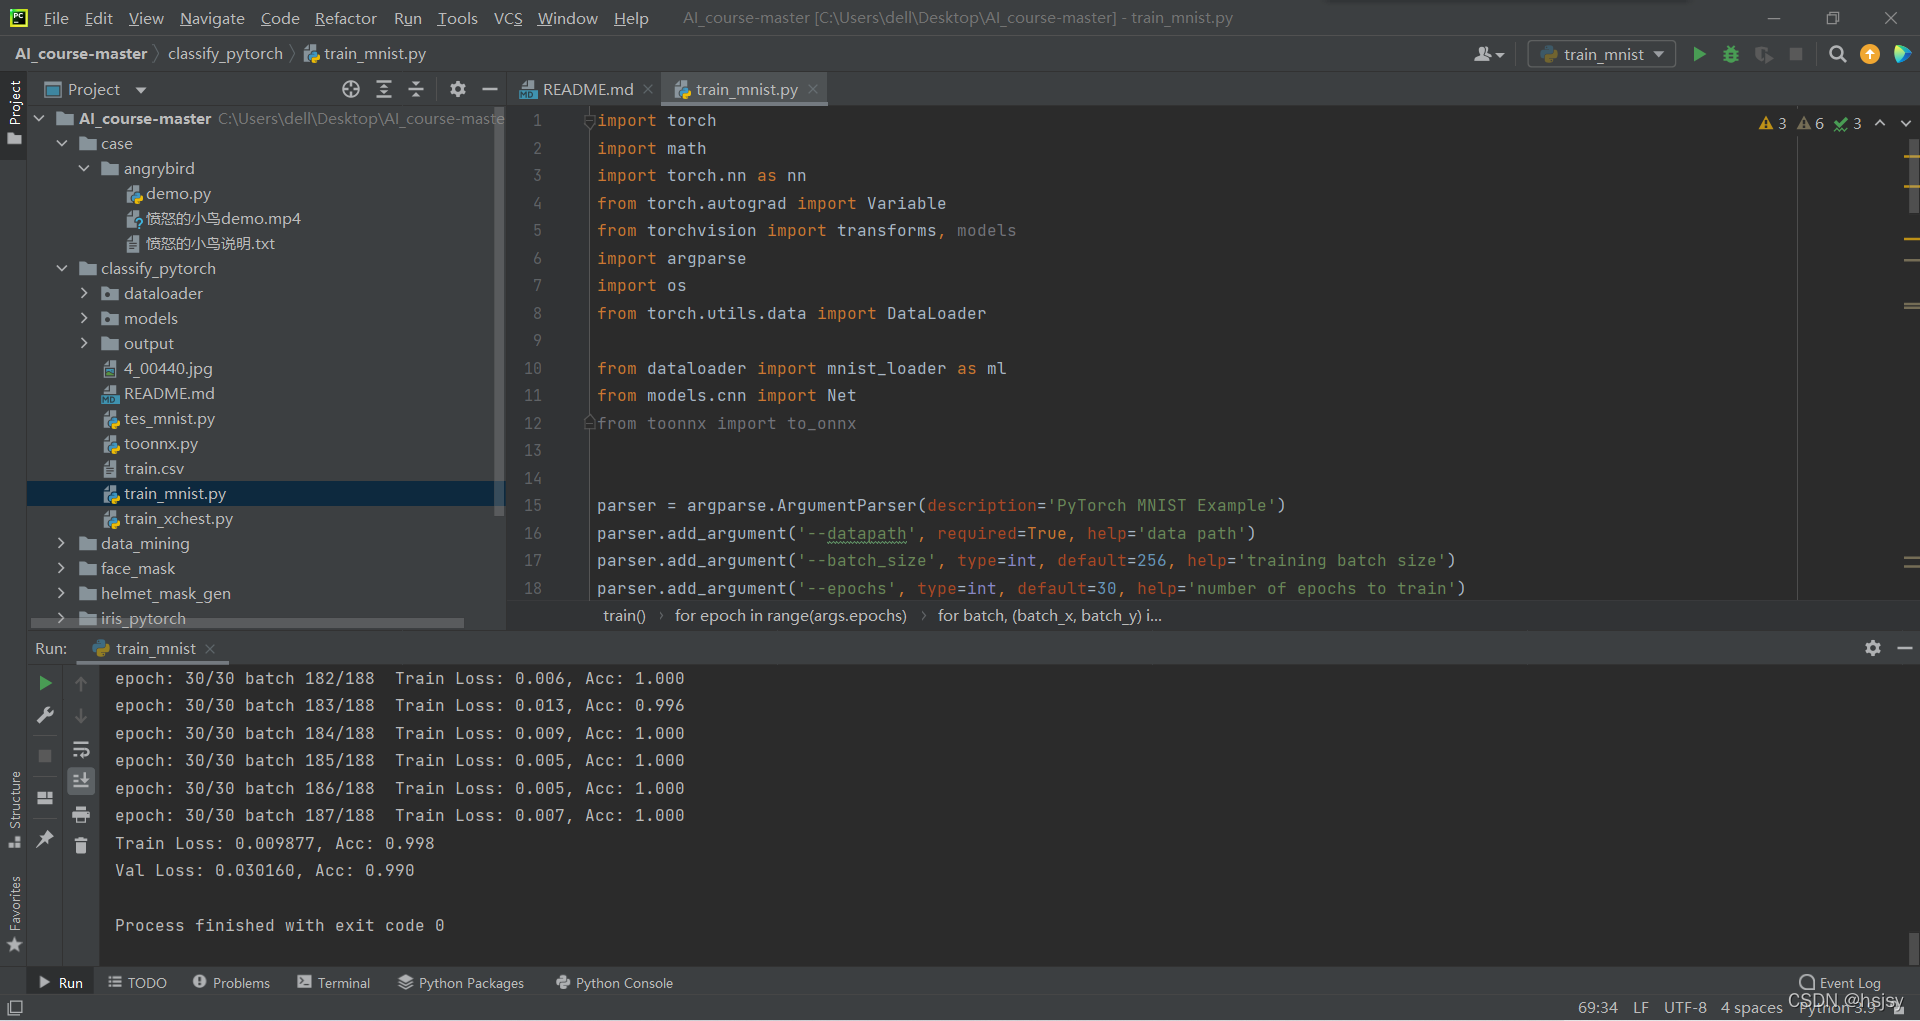Open the train_mnist run configuration dropdown
1920x1021 pixels.
pos(1603,54)
